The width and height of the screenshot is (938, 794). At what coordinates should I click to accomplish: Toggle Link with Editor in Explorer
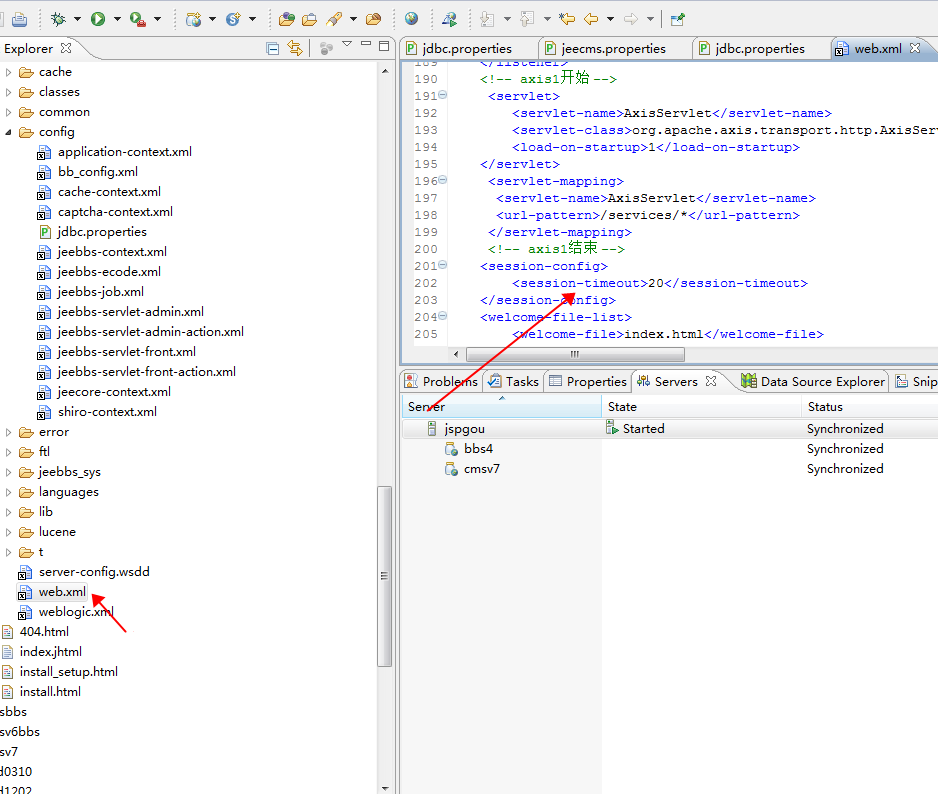pyautogui.click(x=294, y=48)
